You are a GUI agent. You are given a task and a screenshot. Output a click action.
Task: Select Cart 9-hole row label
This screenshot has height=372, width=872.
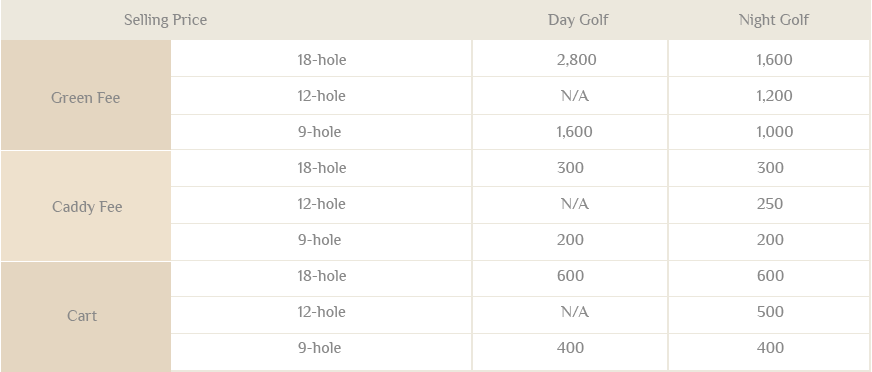pyautogui.click(x=319, y=348)
